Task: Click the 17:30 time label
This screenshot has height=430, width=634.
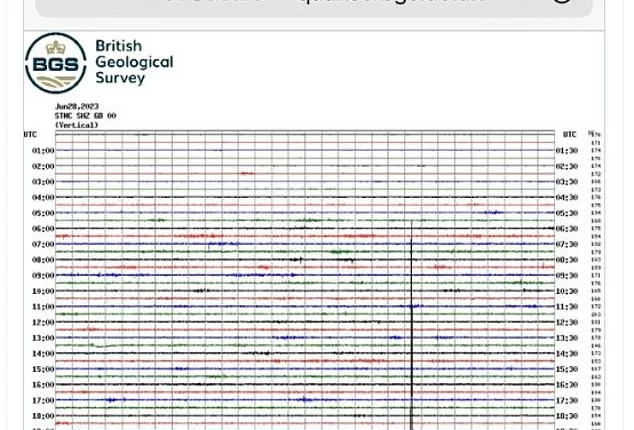Action: point(567,400)
